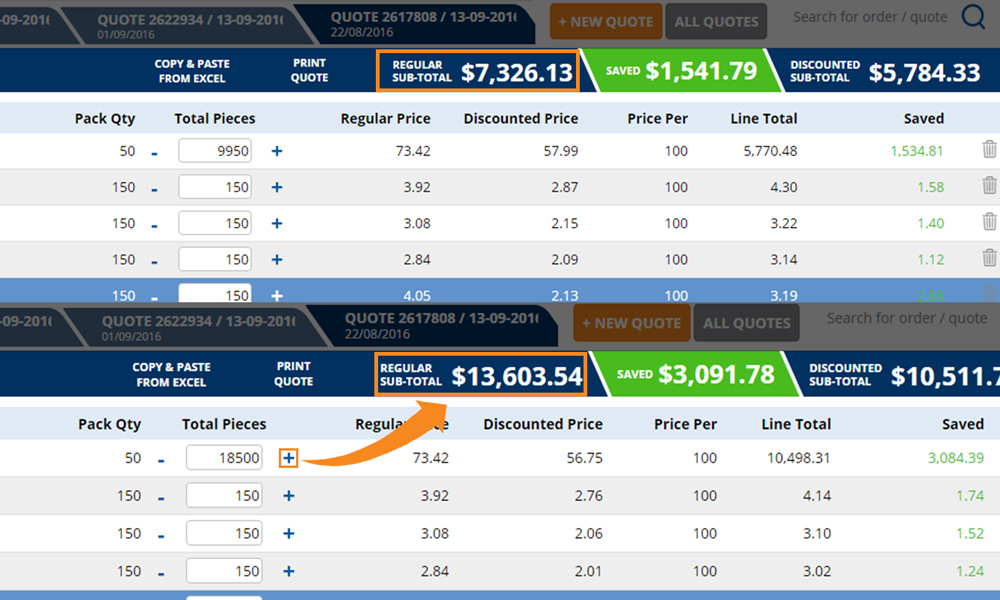Screen dimensions: 1000x600
Task: Delete the line totaling 5,770.48
Action: [x=989, y=150]
